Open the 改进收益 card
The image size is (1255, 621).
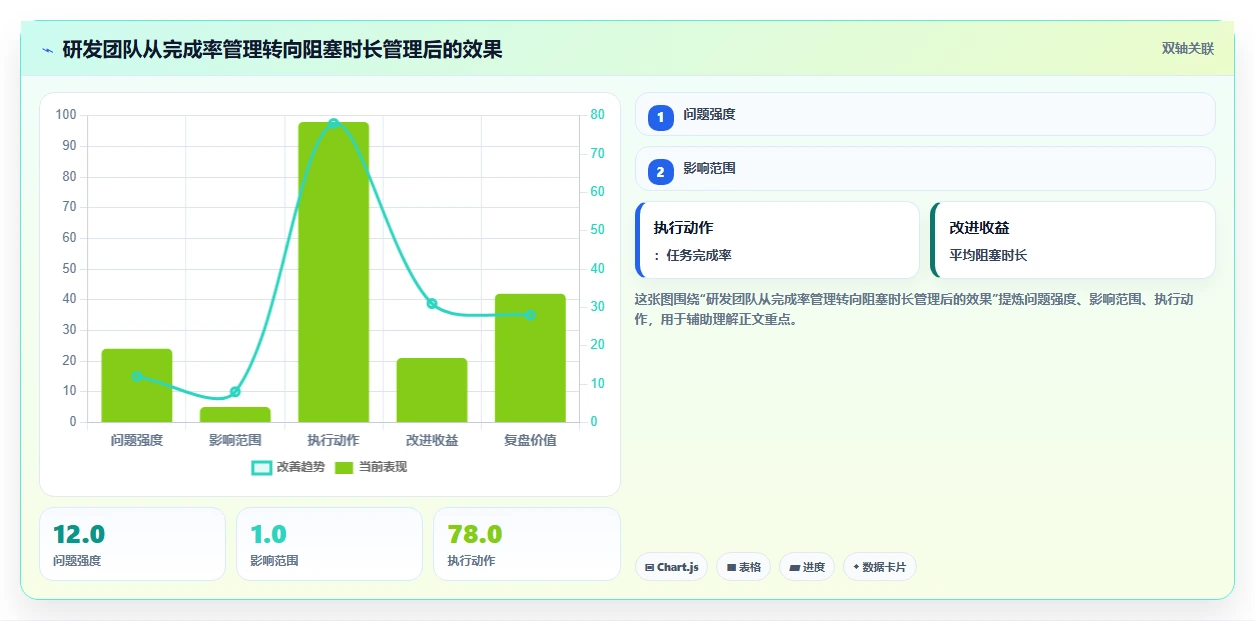click(1073, 240)
